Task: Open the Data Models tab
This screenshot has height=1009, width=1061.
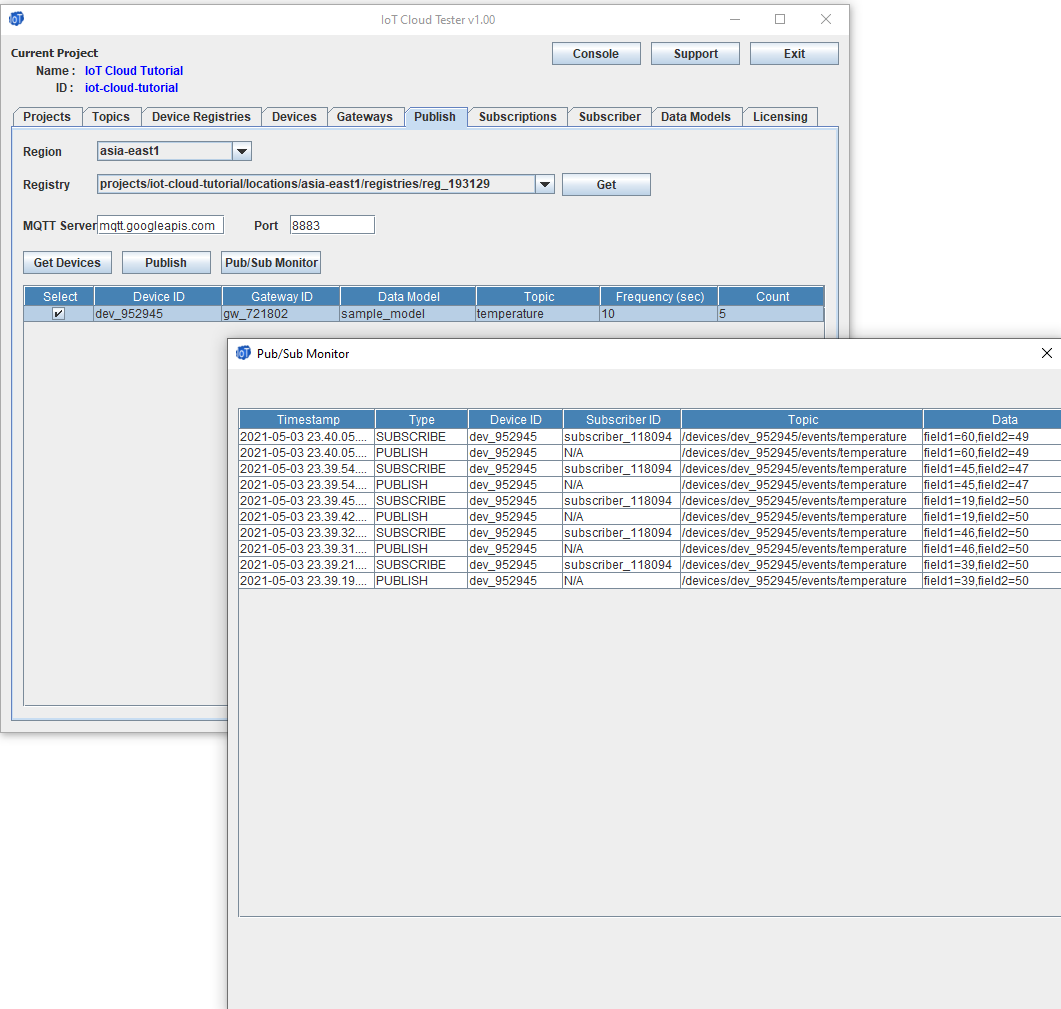Action: coord(696,116)
